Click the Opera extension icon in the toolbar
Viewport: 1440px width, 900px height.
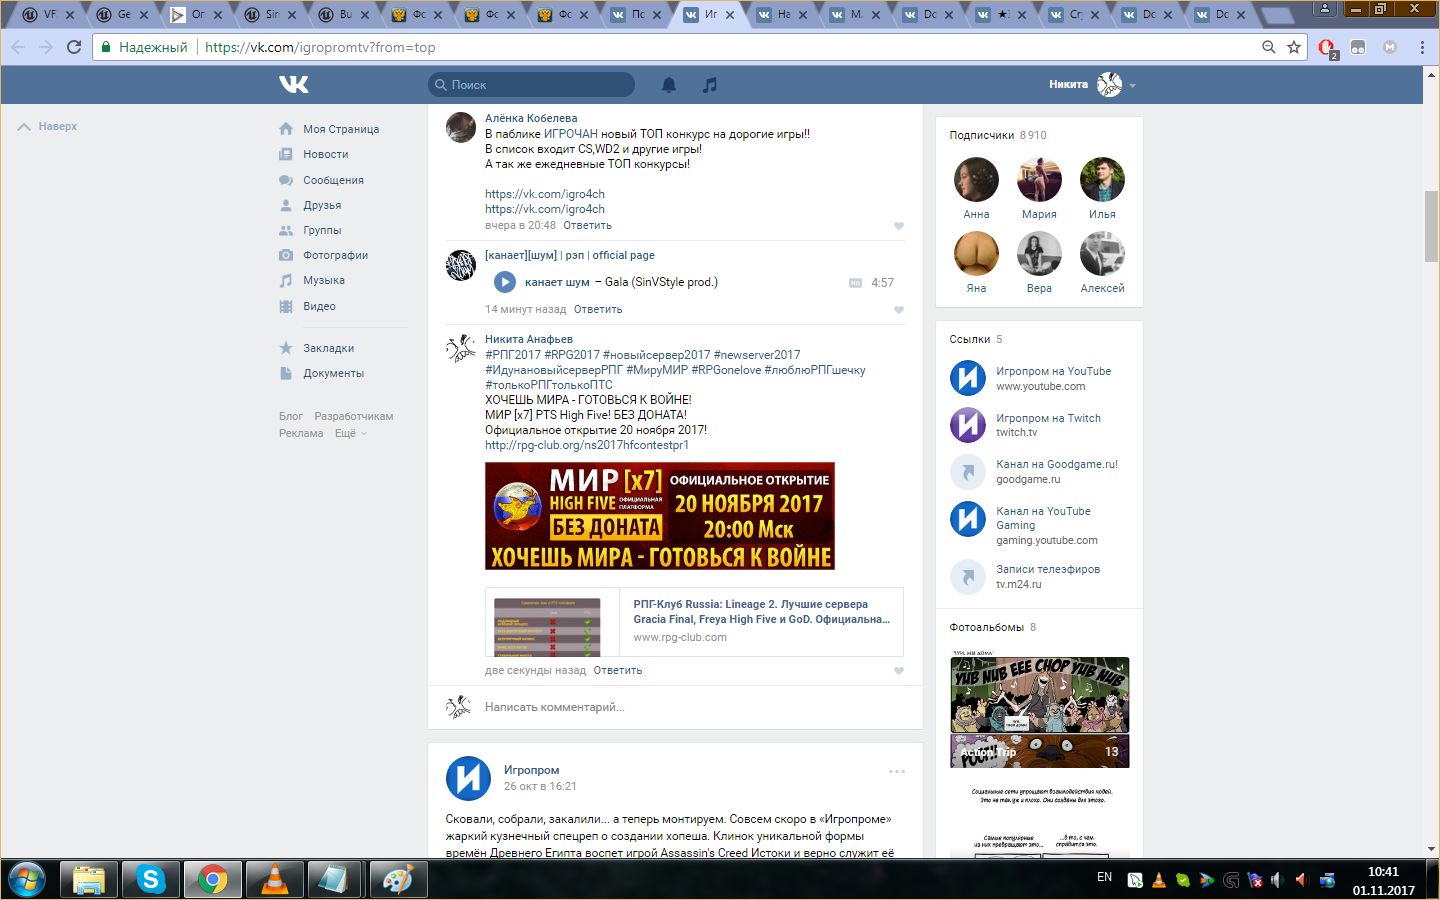1327,48
